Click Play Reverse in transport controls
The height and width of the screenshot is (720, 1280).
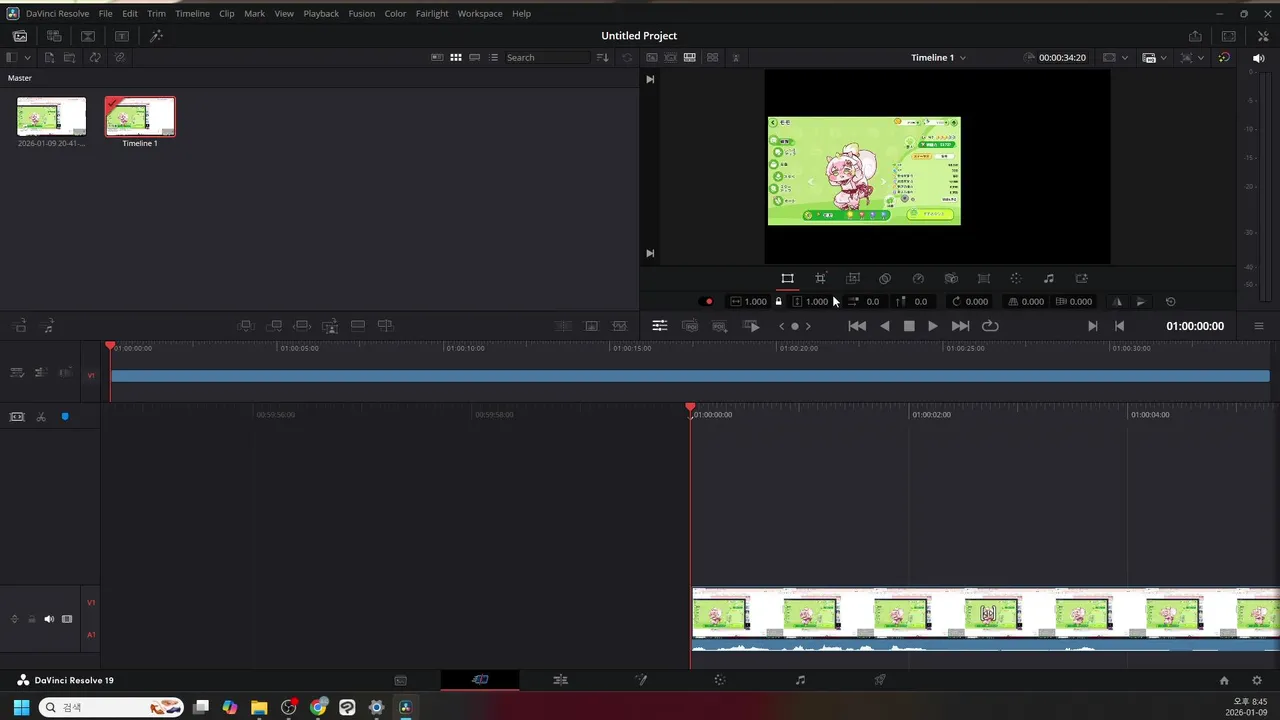tap(884, 326)
